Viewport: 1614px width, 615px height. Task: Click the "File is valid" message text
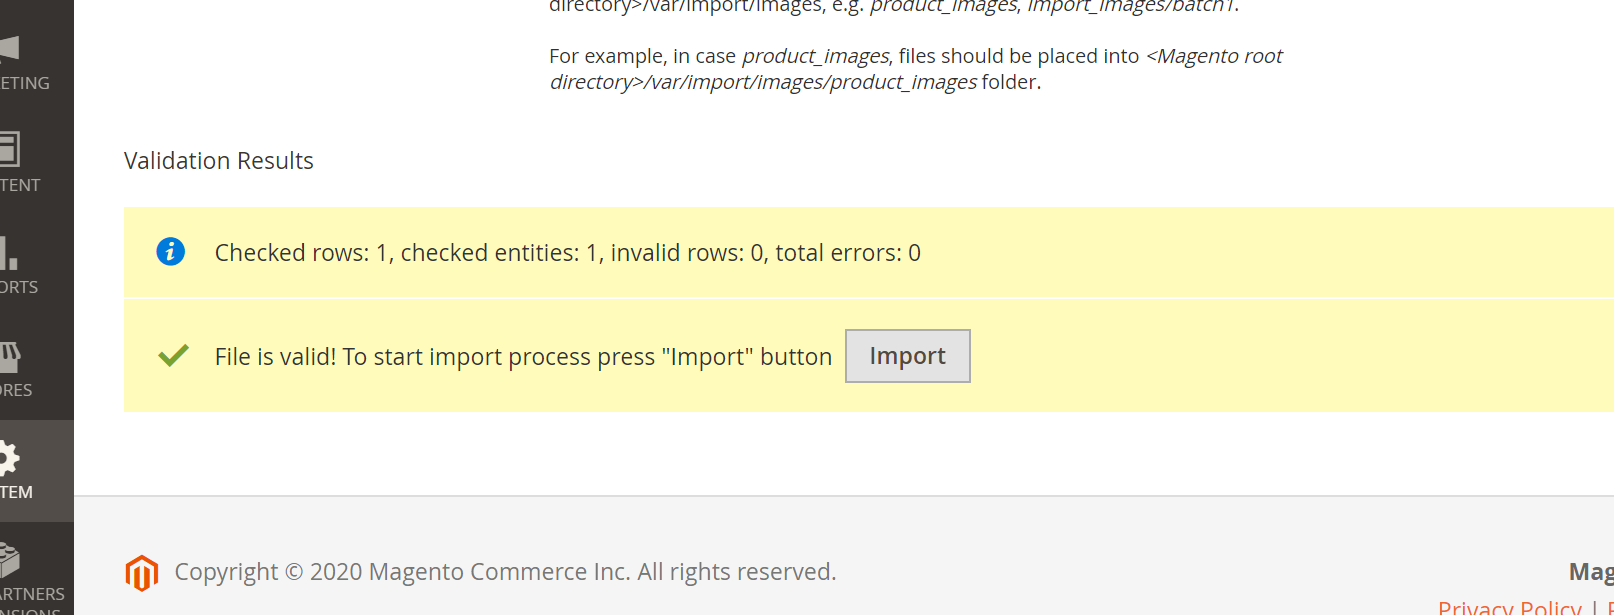point(523,356)
